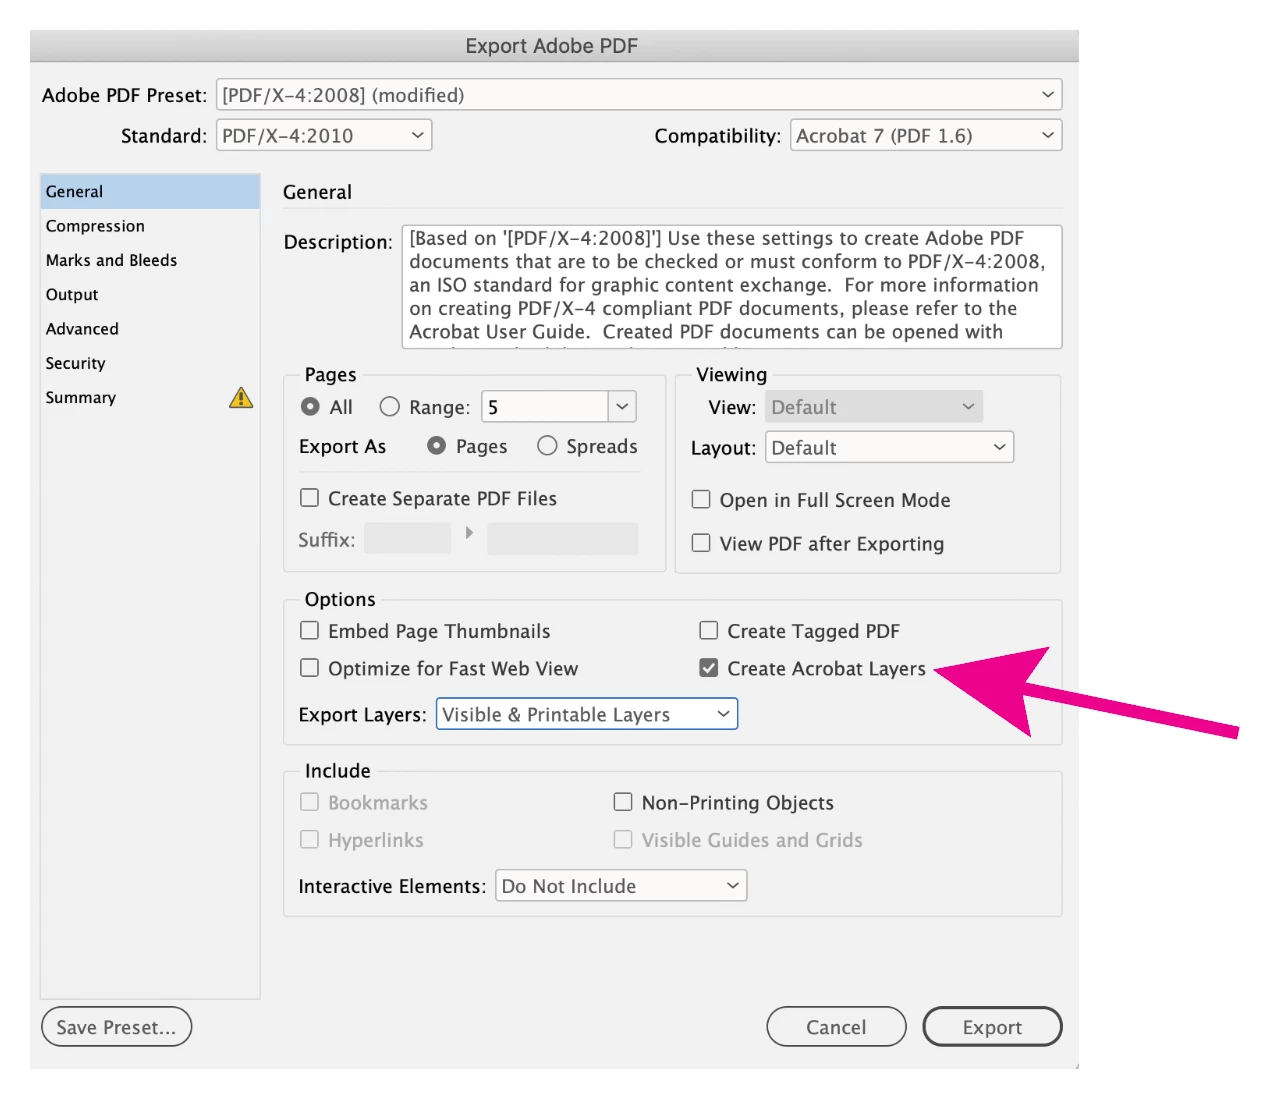The image size is (1284, 1100).
Task: Check Embed Page Thumbnails option
Action: 310,631
